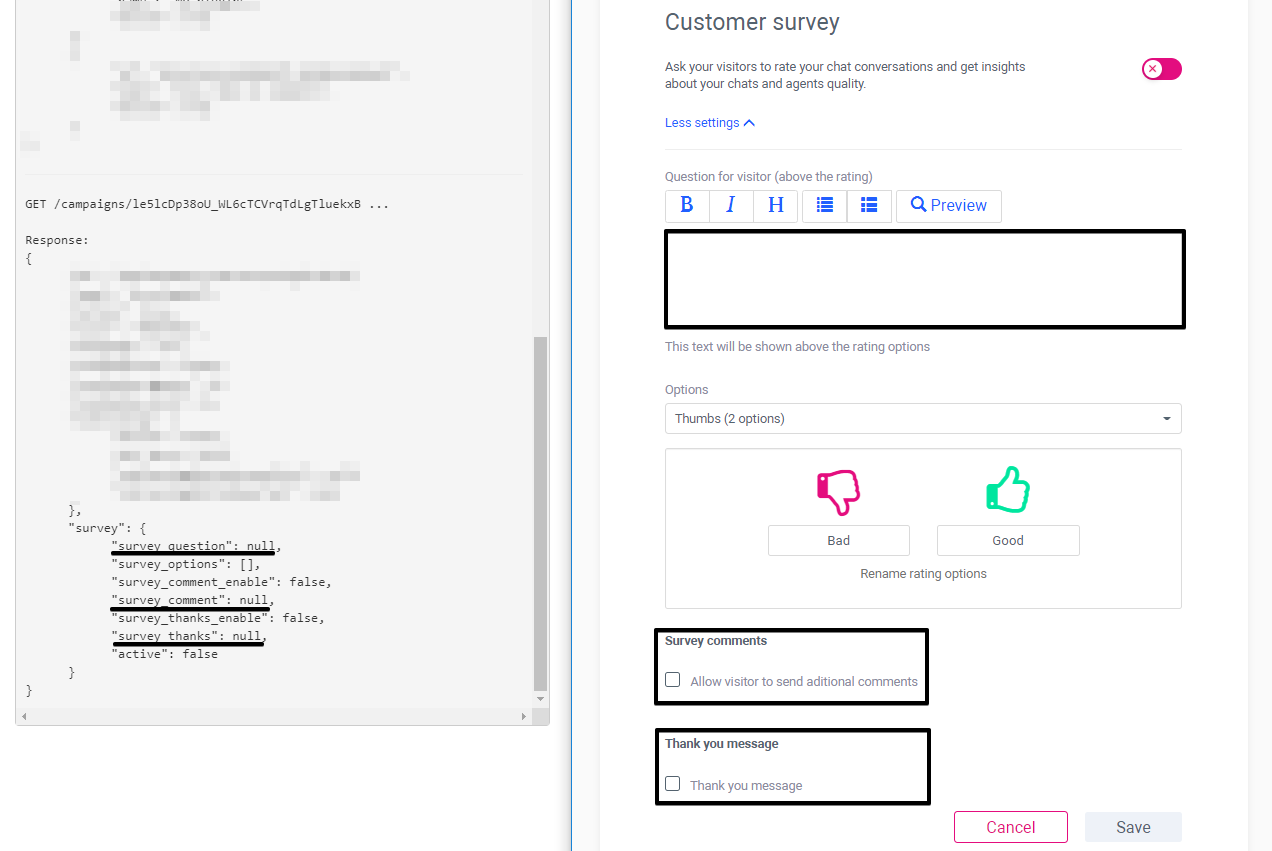Collapse the 'Less settings' section
Image resolution: width=1272 pixels, height=851 pixels.
pos(709,122)
